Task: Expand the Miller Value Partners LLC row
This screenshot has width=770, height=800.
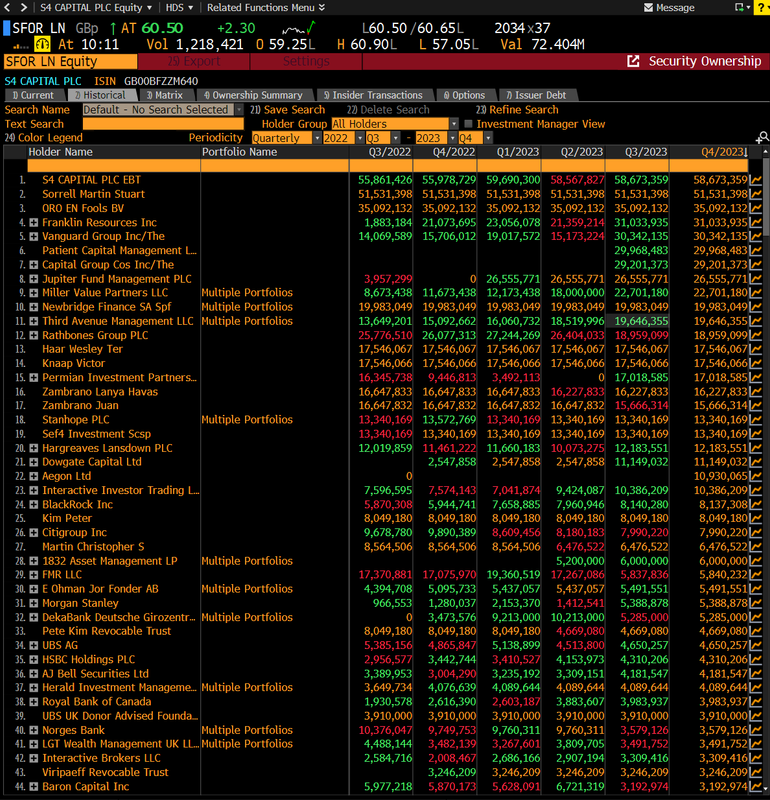Action: click(34, 293)
